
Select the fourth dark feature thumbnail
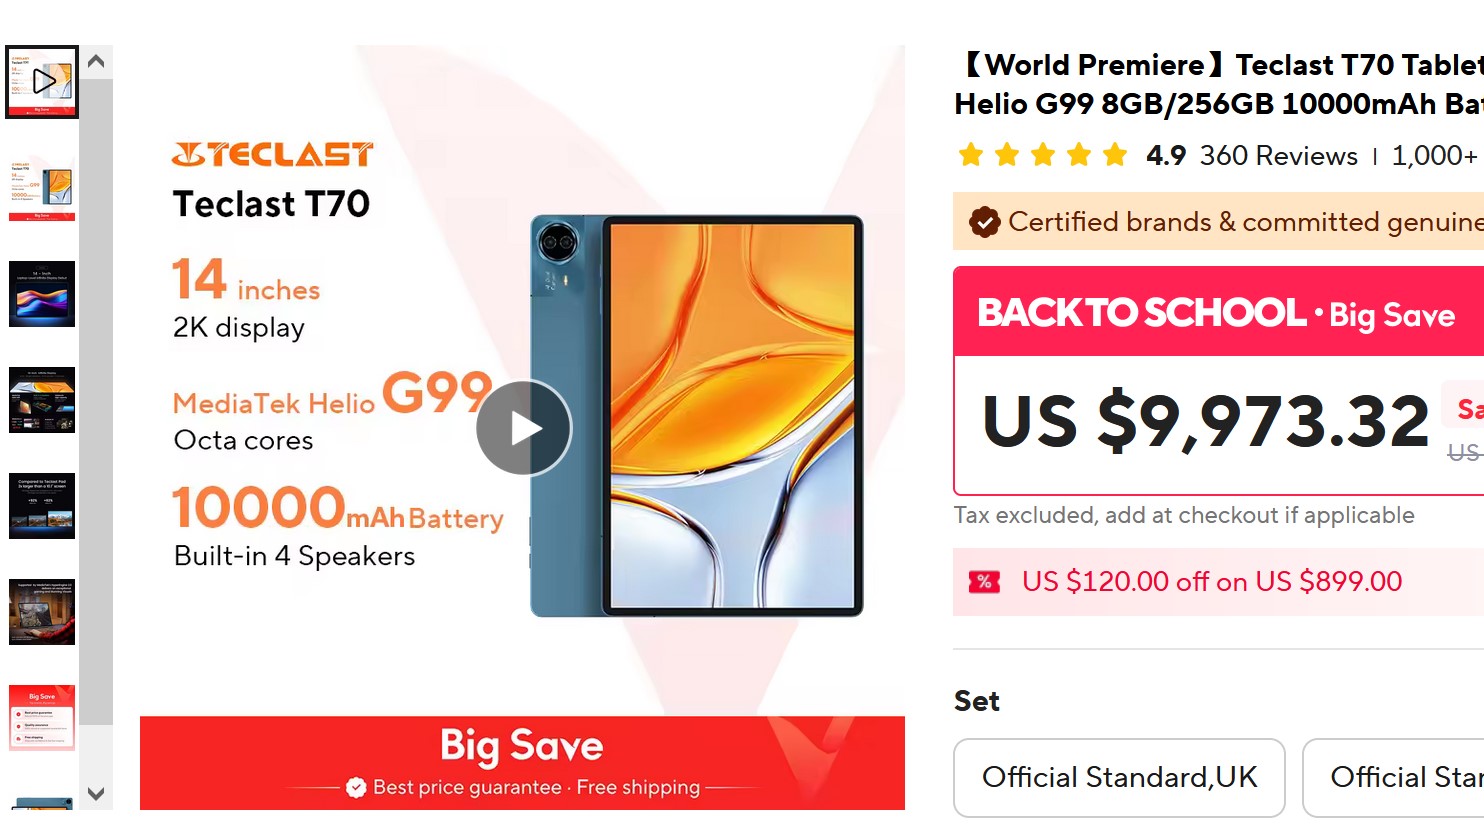pyautogui.click(x=42, y=400)
